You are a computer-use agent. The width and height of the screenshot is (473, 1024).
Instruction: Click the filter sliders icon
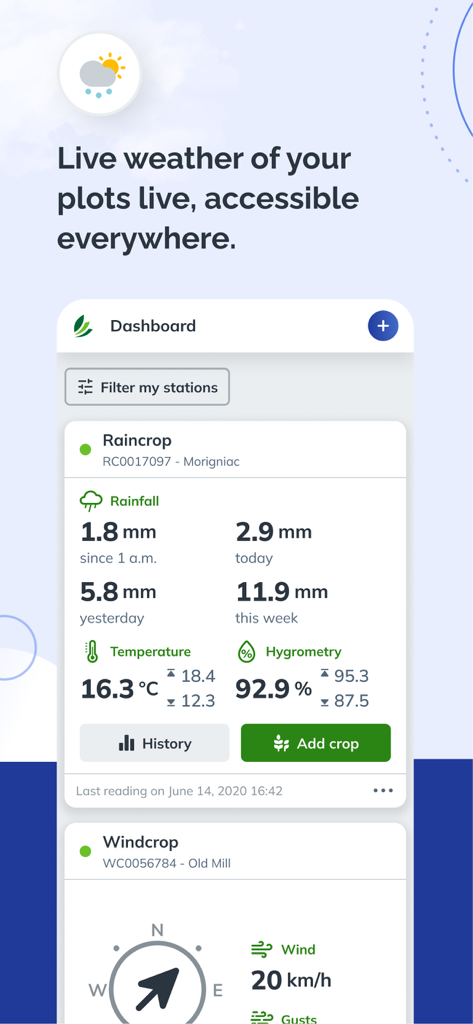coord(86,387)
